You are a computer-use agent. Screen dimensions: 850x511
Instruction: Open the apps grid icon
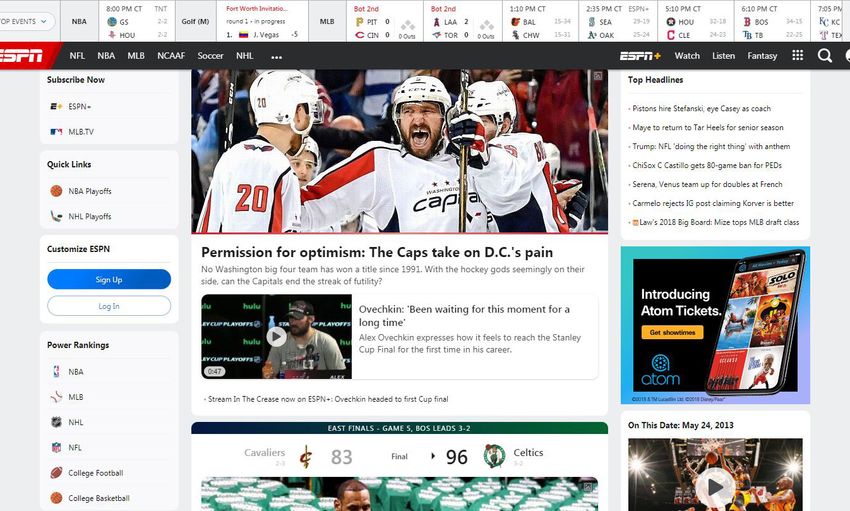click(797, 55)
